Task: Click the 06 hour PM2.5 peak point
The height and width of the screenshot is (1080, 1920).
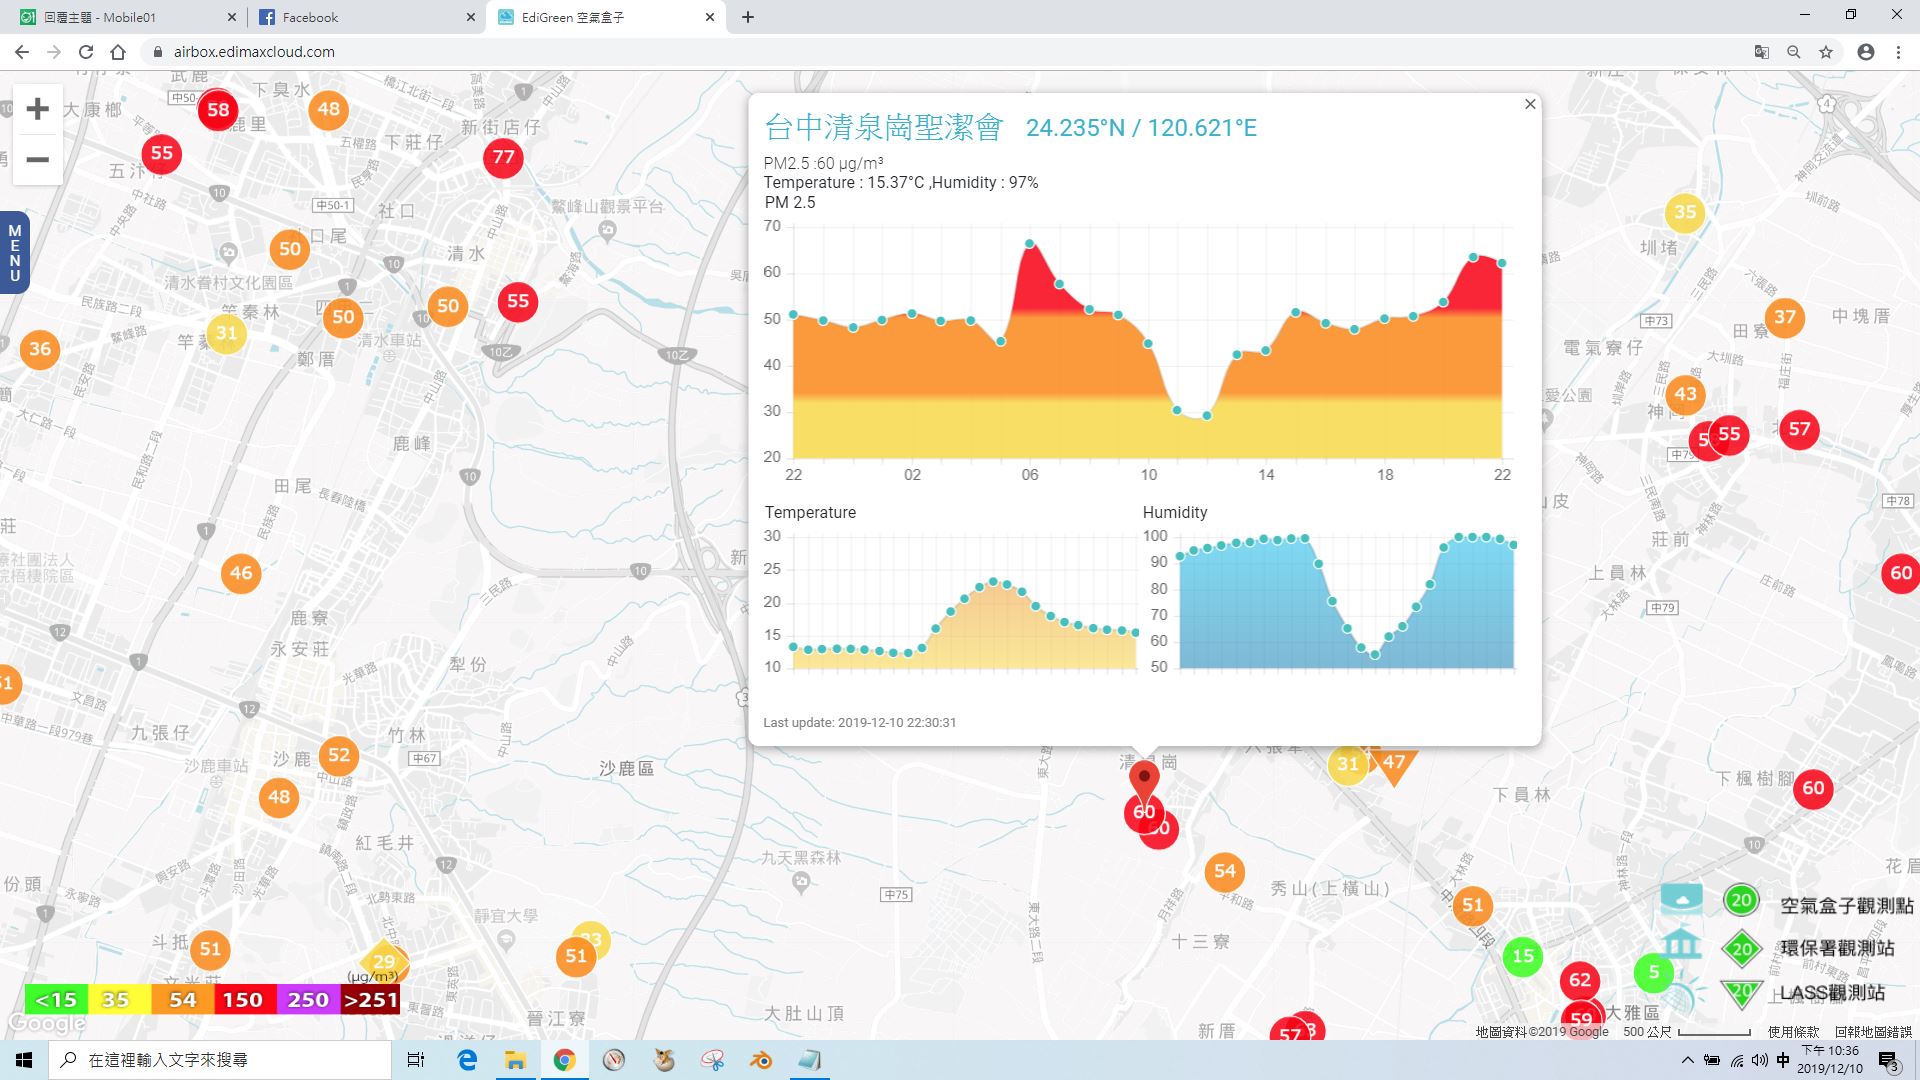Action: point(1030,243)
